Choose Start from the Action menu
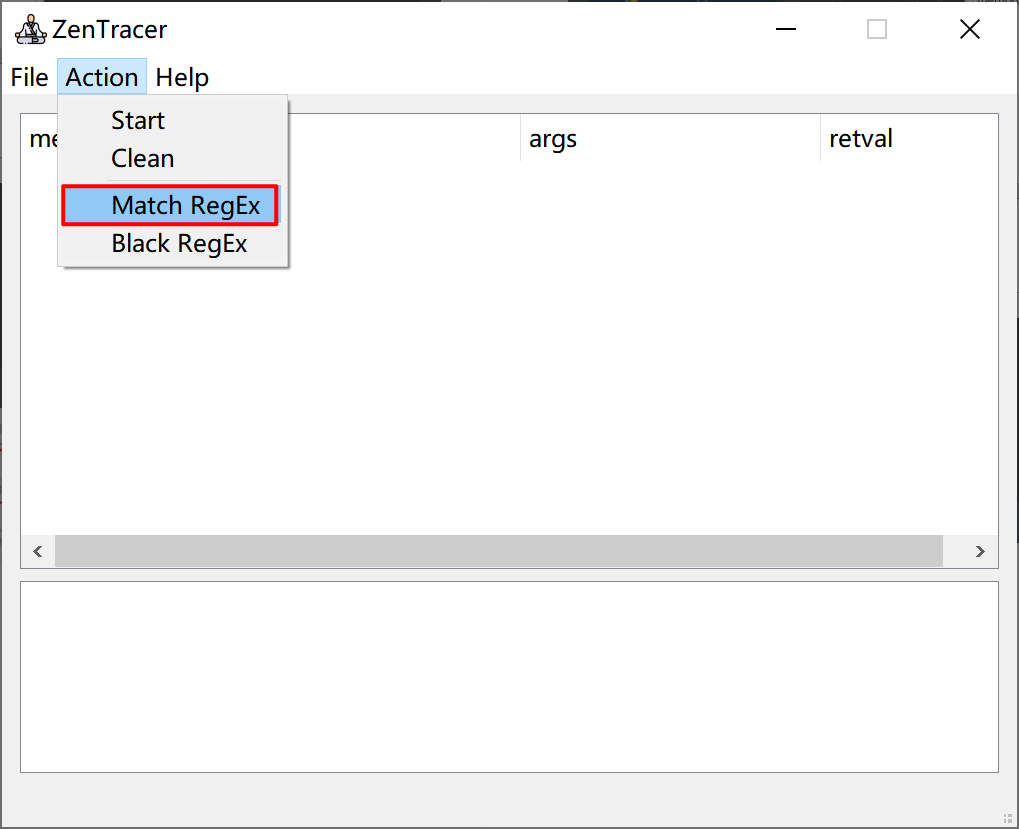The image size is (1019, 829). coord(173,120)
